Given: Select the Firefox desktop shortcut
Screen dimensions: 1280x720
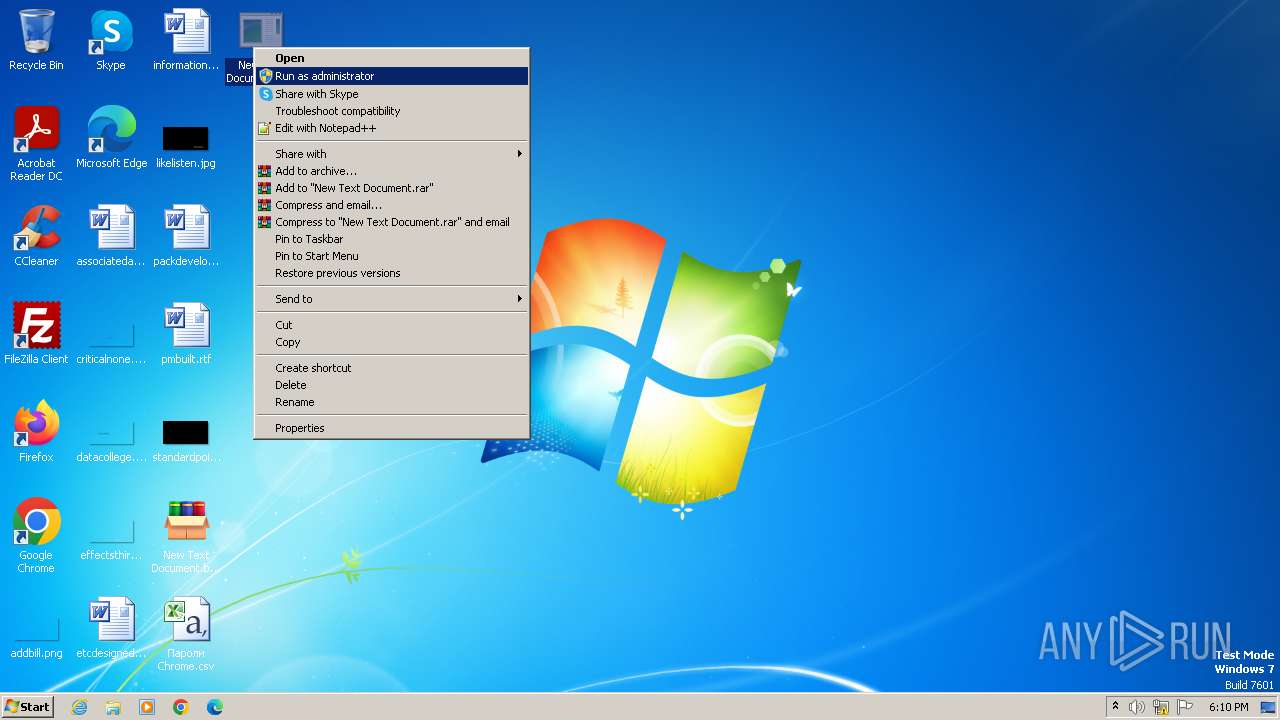Looking at the screenshot, I should [x=36, y=432].
